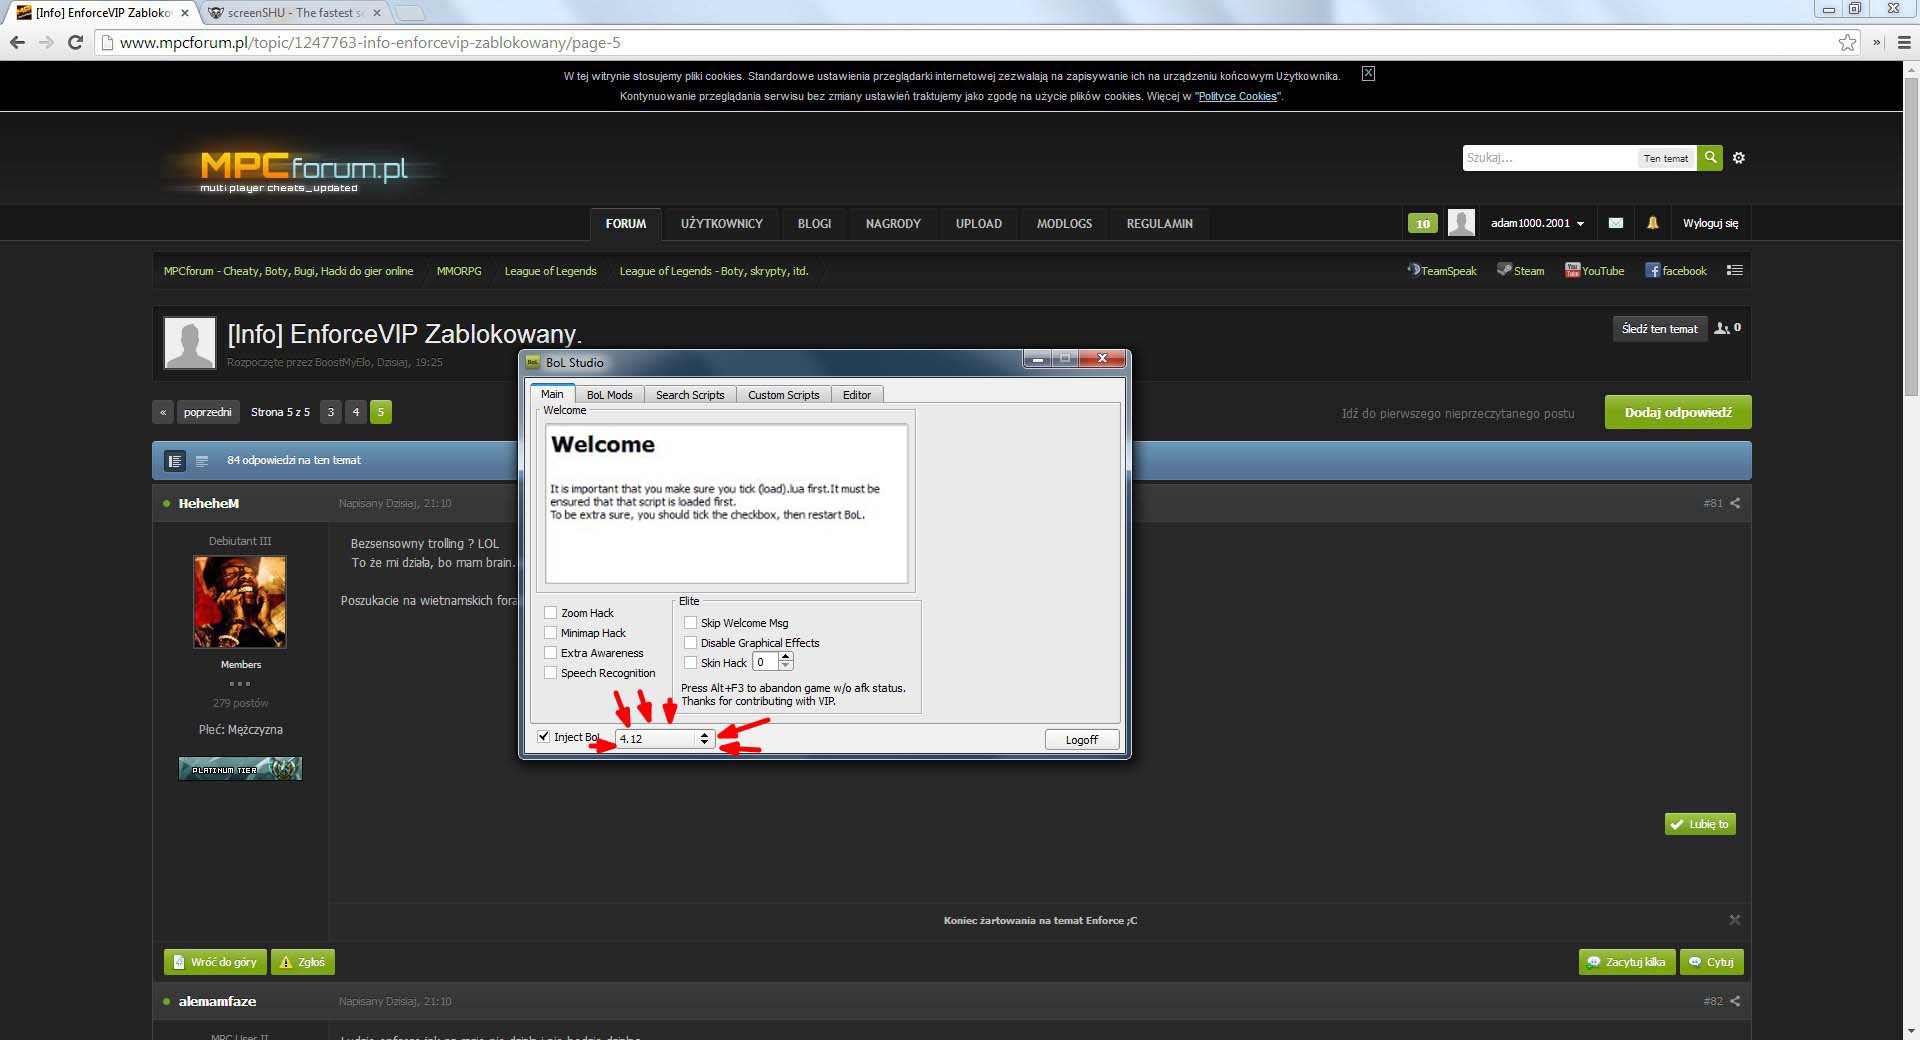This screenshot has height=1040, width=1920.
Task: Click the list view icon beside facebook
Action: coord(1735,270)
